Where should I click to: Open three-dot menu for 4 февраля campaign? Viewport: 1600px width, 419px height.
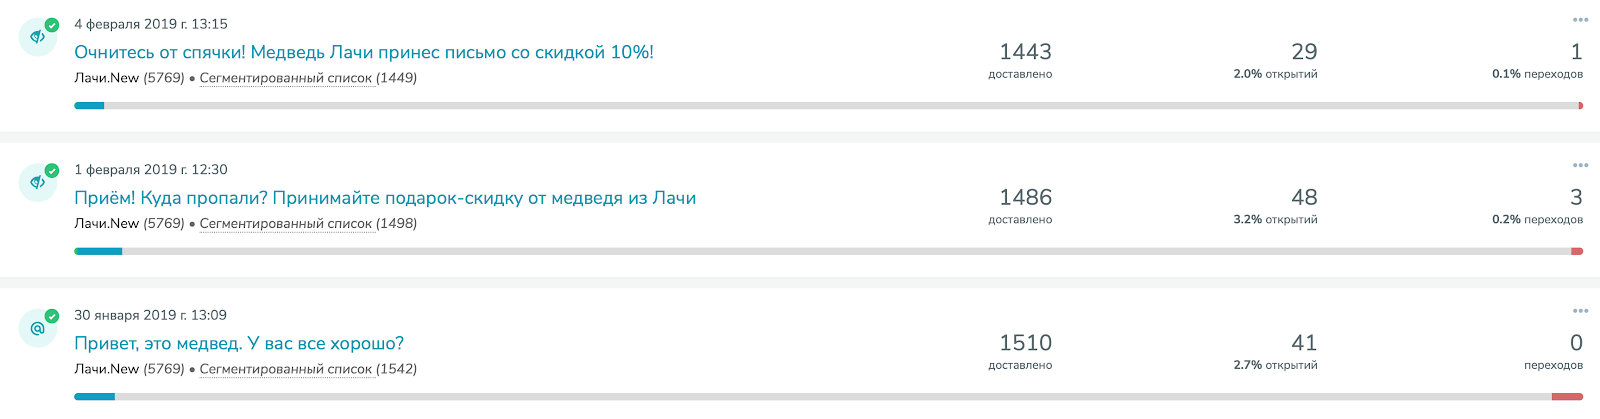pos(1580,20)
